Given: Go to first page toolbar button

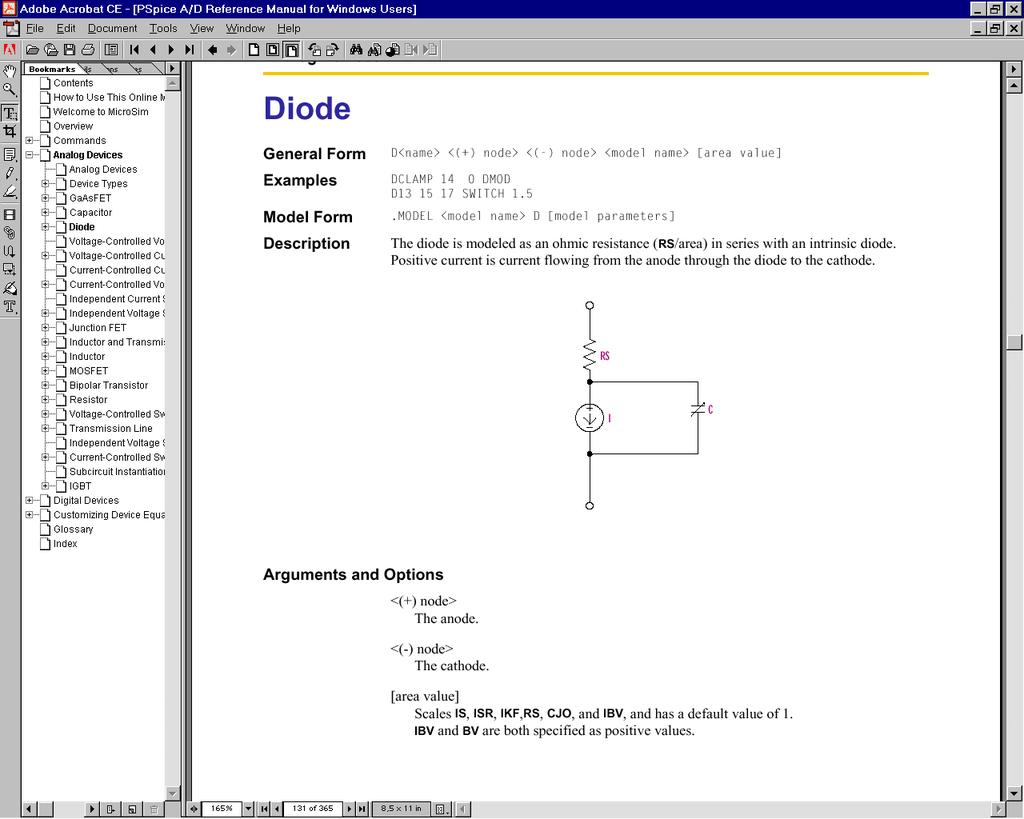Looking at the screenshot, I should [x=134, y=50].
